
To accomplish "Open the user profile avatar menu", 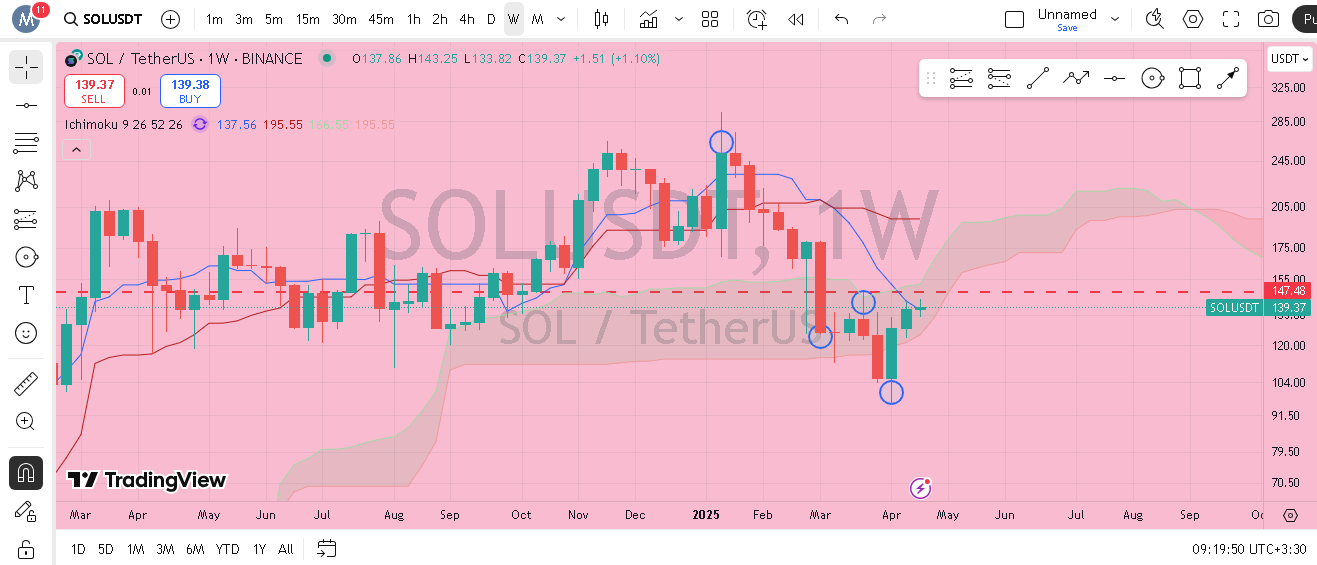I will click(x=26, y=19).
